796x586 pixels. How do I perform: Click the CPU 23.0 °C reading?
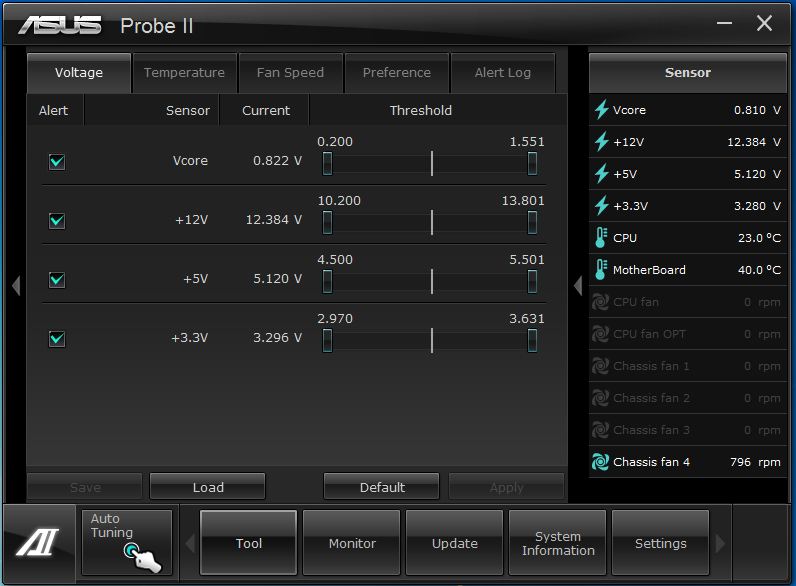[x=759, y=238]
